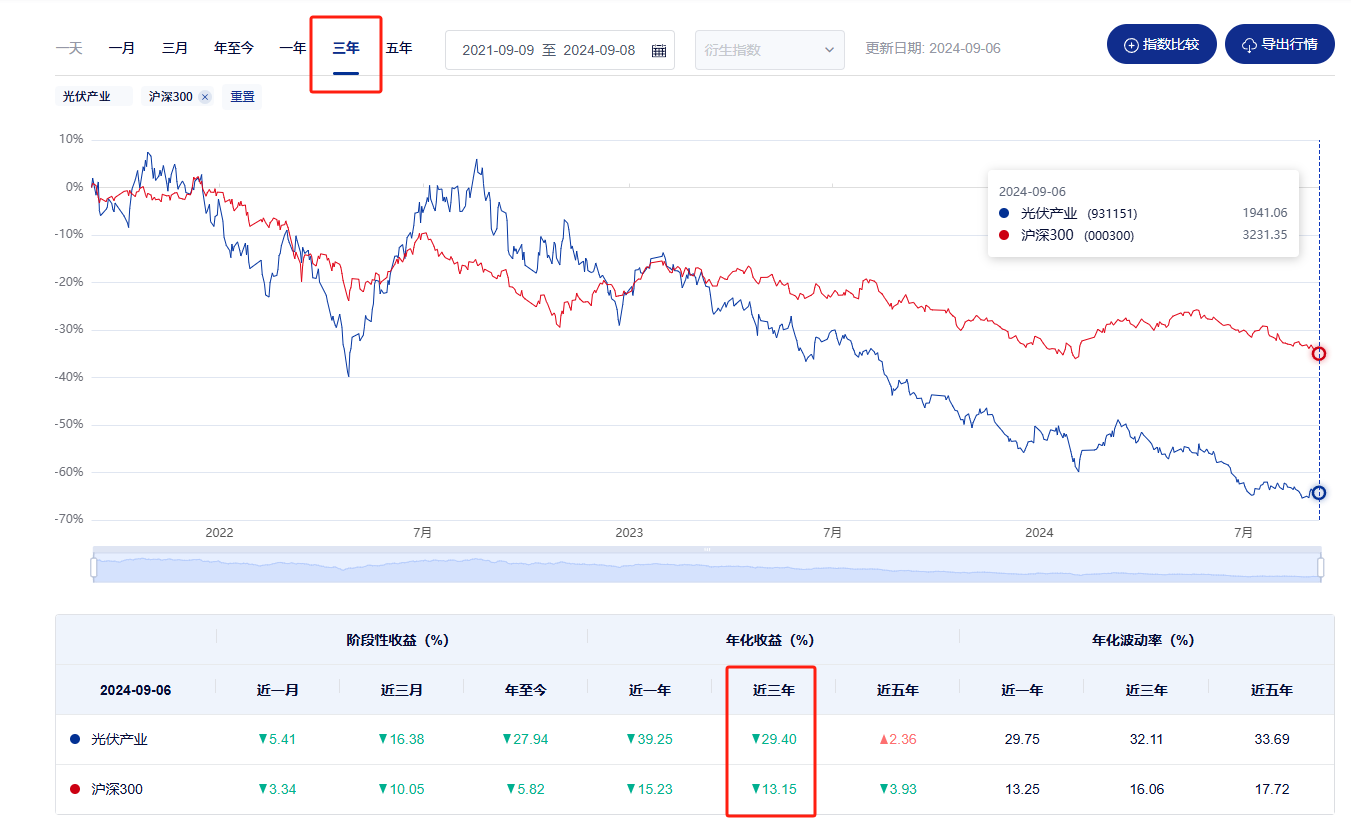This screenshot has width=1351, height=826.
Task: Click the blue endpoint marker on 光伏产业 line
Action: click(x=1318, y=492)
